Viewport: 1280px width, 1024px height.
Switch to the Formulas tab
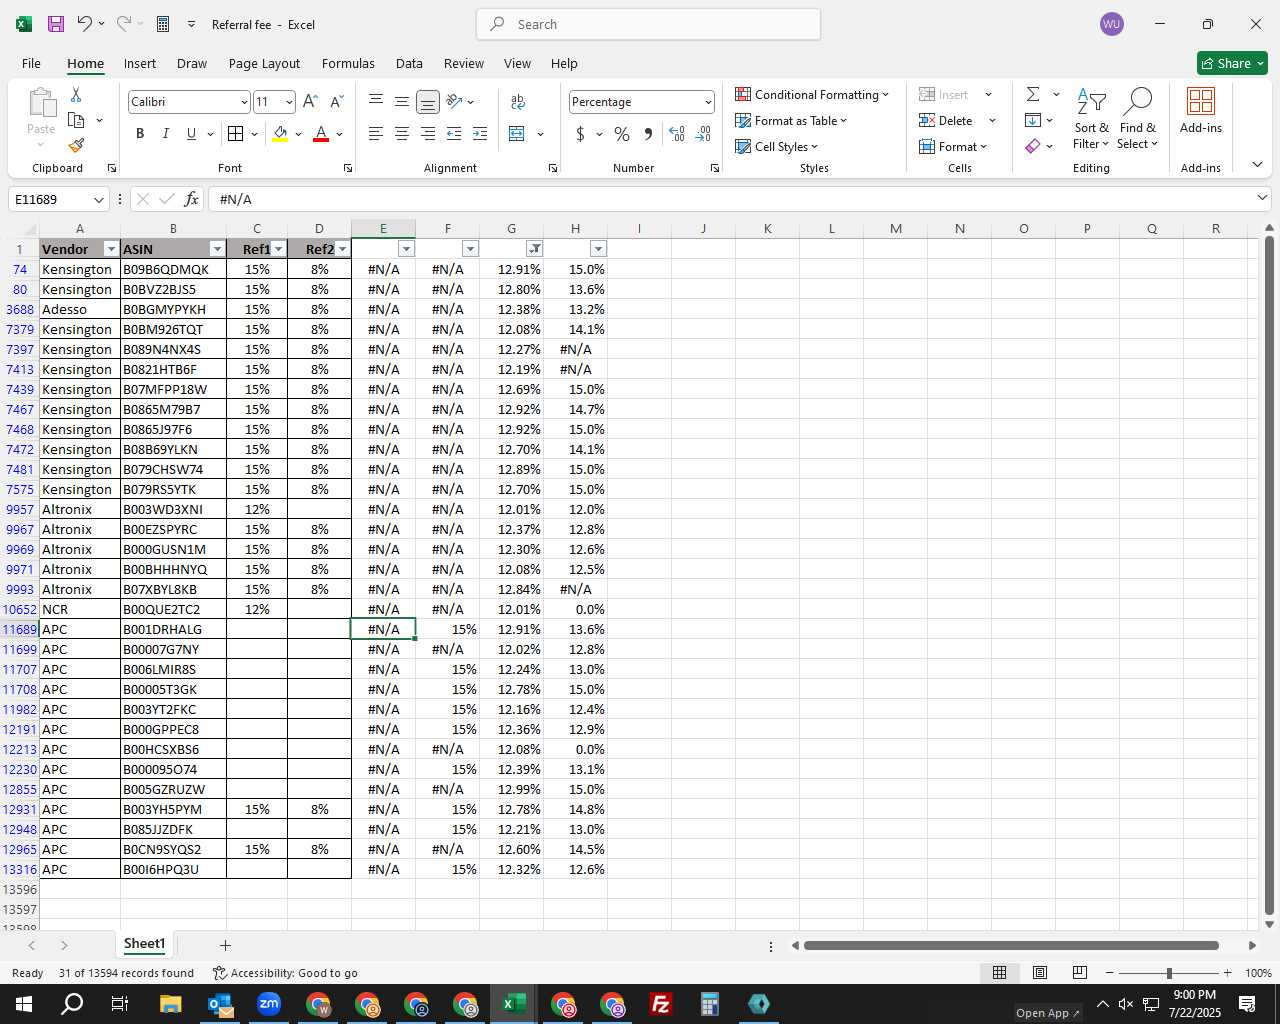pyautogui.click(x=348, y=63)
